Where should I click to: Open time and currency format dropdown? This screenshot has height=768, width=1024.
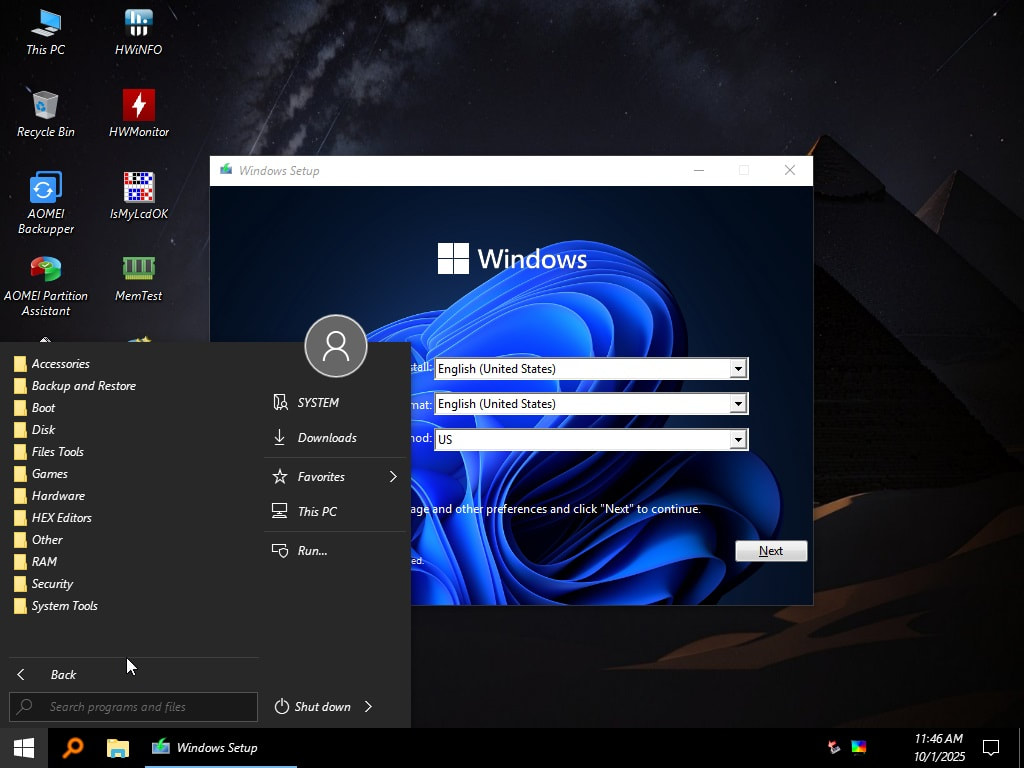738,404
